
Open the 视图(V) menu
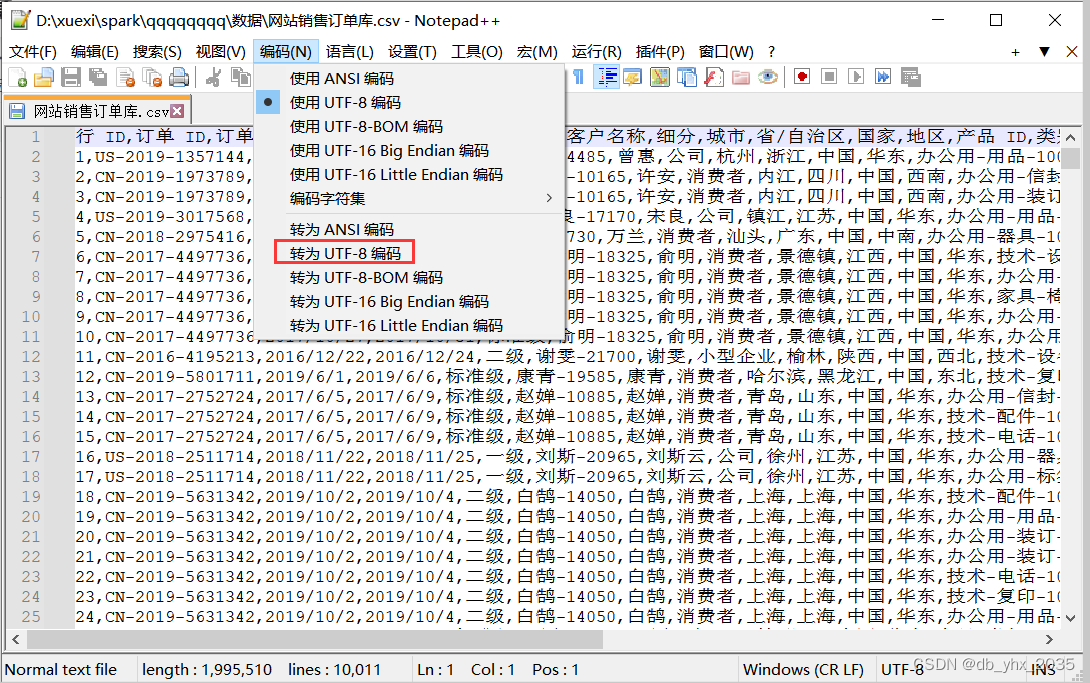(220, 52)
